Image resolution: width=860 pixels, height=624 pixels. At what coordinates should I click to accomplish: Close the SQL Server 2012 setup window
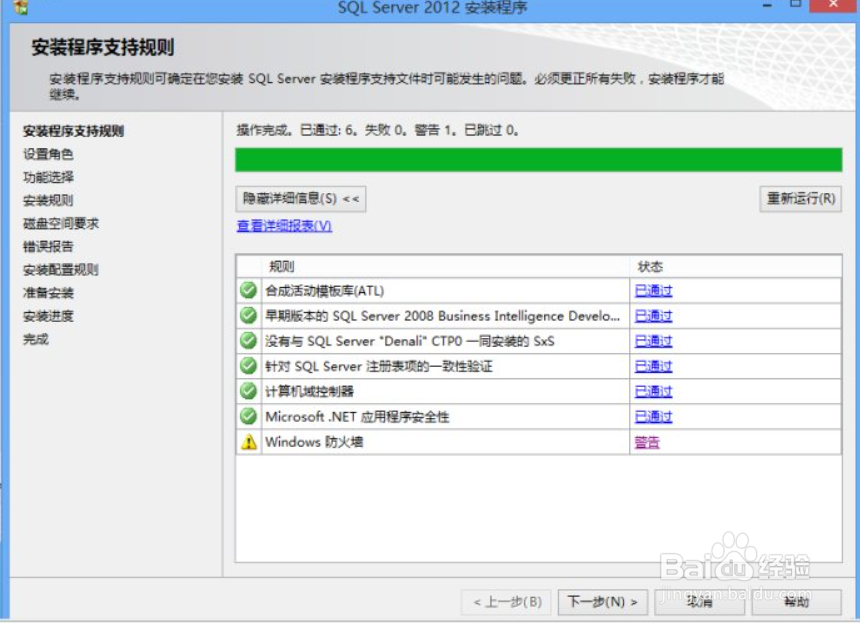pos(833,4)
